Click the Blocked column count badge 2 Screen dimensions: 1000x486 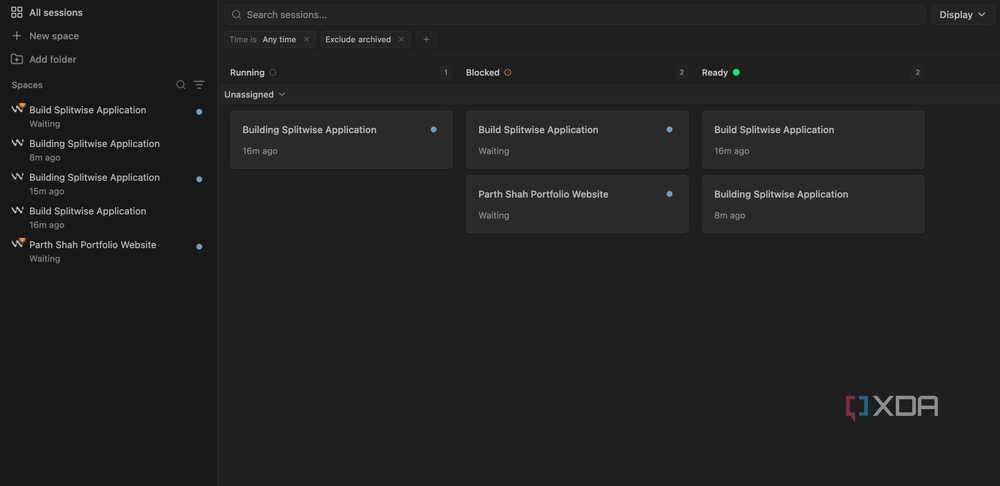(681, 73)
